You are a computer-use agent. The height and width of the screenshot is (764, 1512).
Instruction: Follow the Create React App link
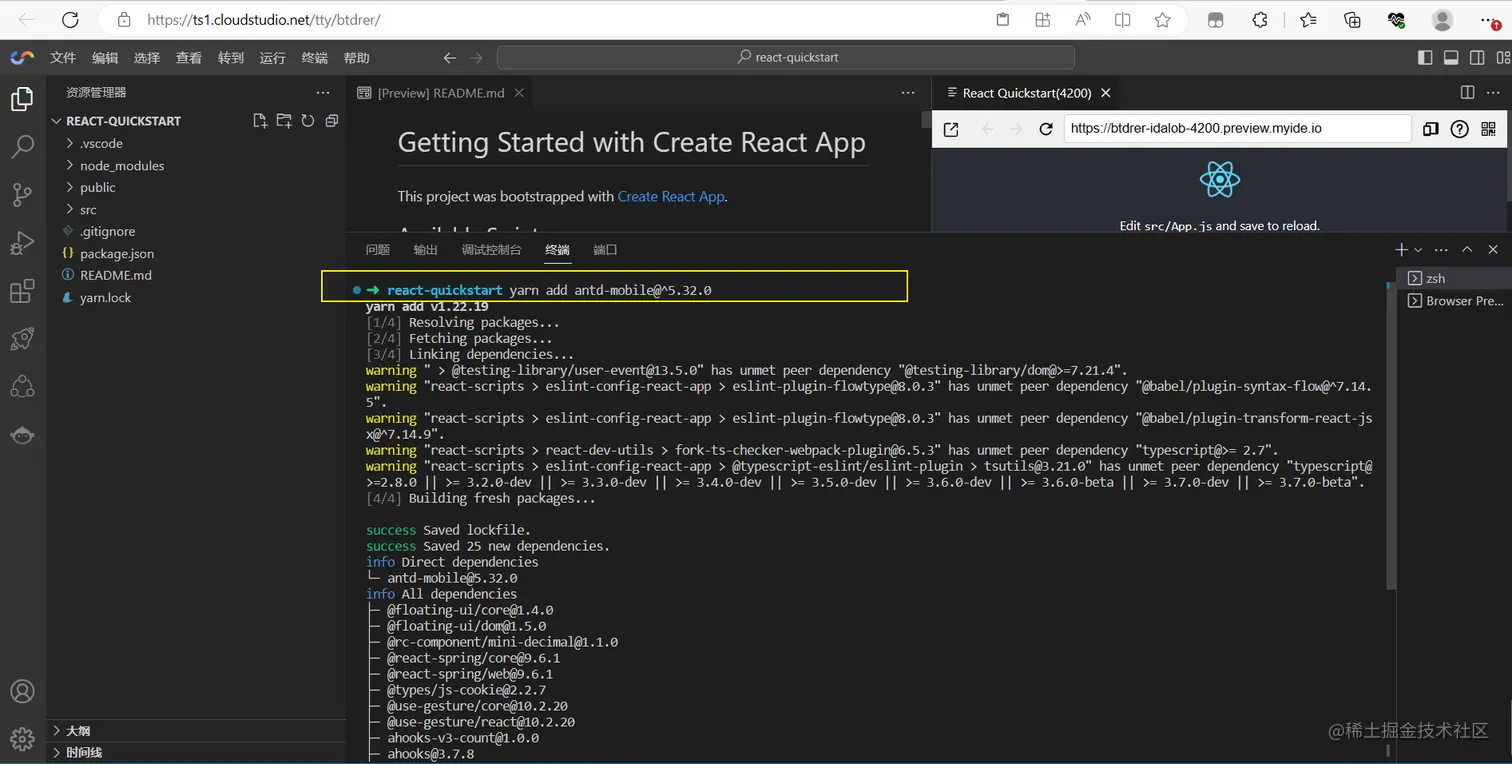click(x=671, y=196)
